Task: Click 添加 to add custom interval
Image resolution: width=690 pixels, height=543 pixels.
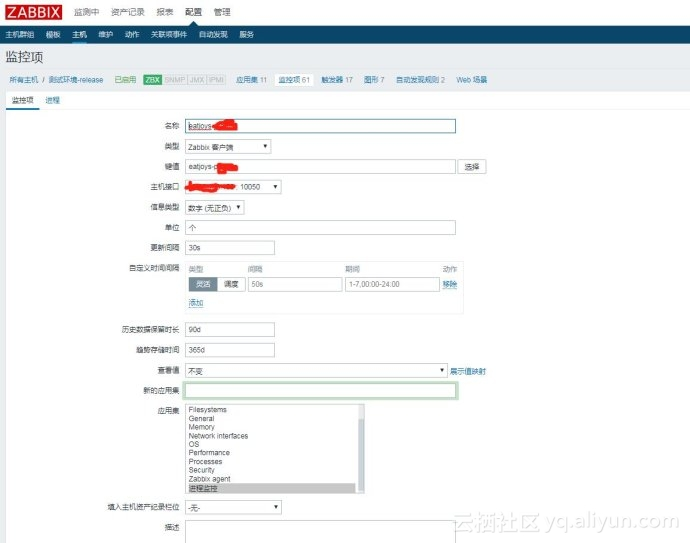Action: 196,303
